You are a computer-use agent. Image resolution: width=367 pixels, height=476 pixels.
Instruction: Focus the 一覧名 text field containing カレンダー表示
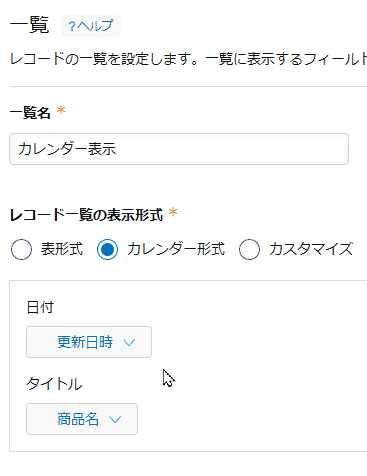(x=179, y=149)
